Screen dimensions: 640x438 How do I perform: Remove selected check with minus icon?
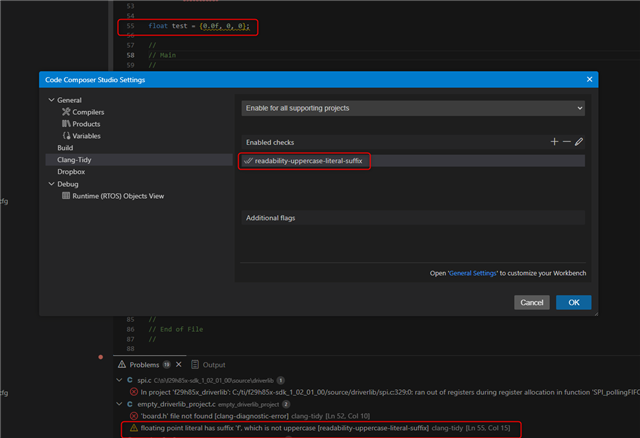(x=567, y=142)
